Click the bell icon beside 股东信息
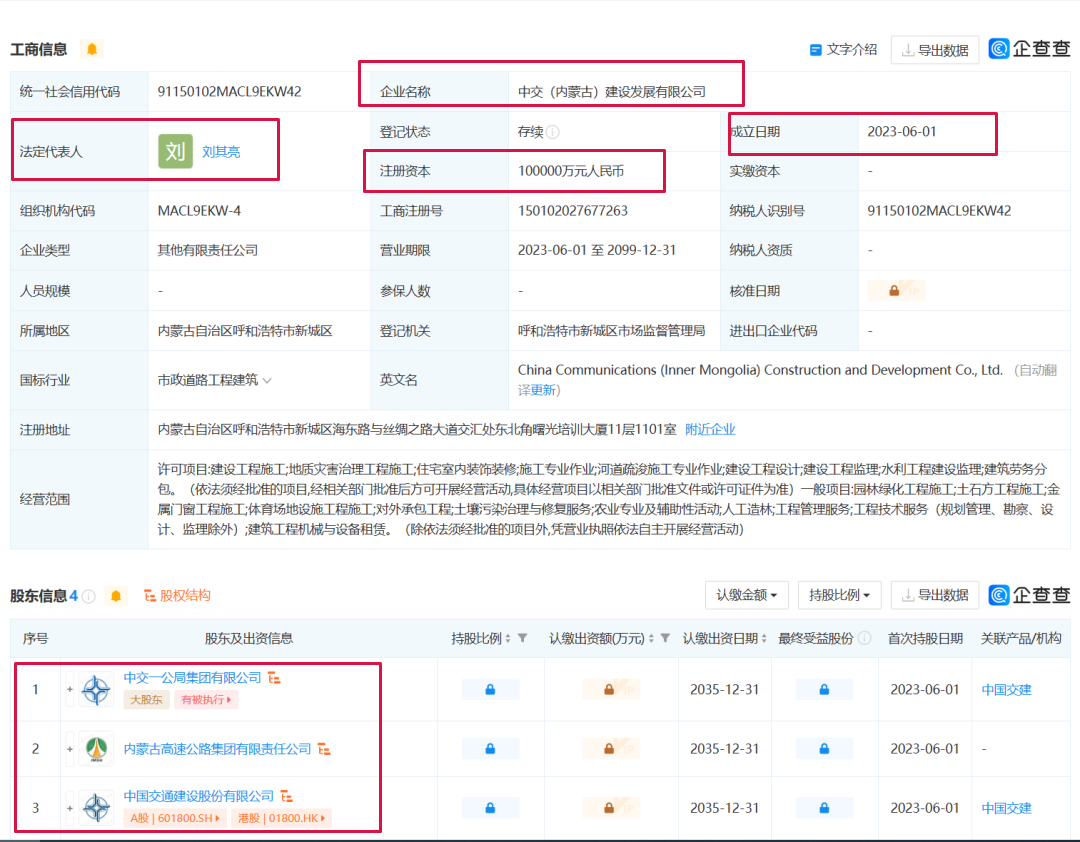The width and height of the screenshot is (1080, 842). click(116, 595)
